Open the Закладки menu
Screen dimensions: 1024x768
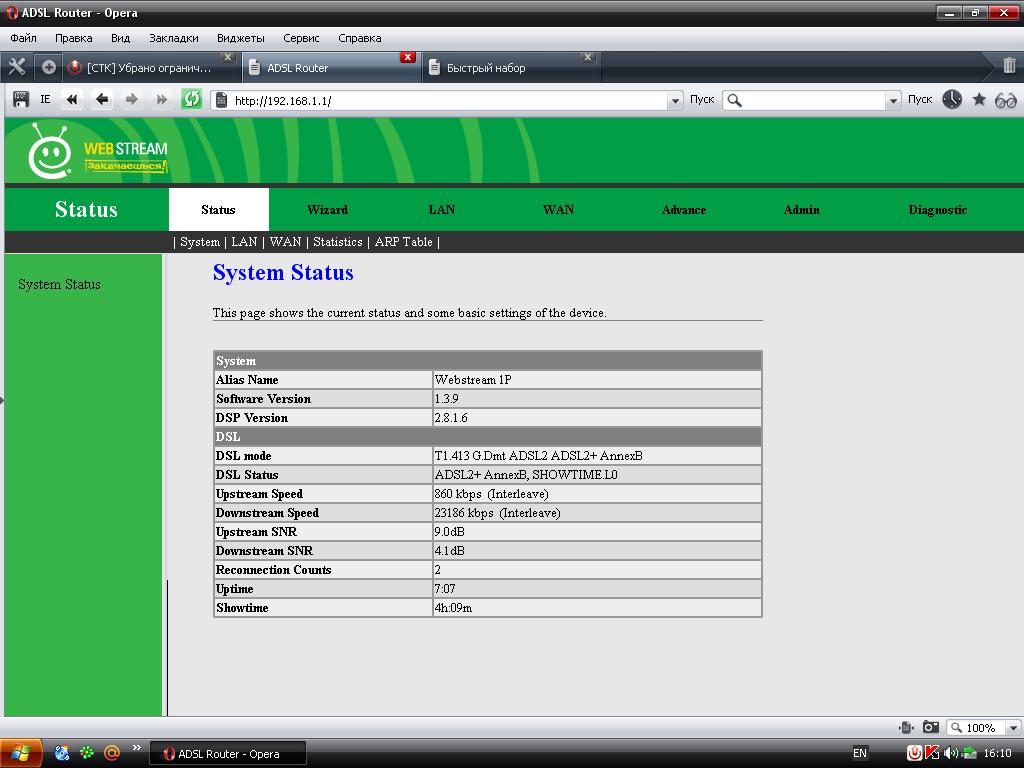(174, 38)
